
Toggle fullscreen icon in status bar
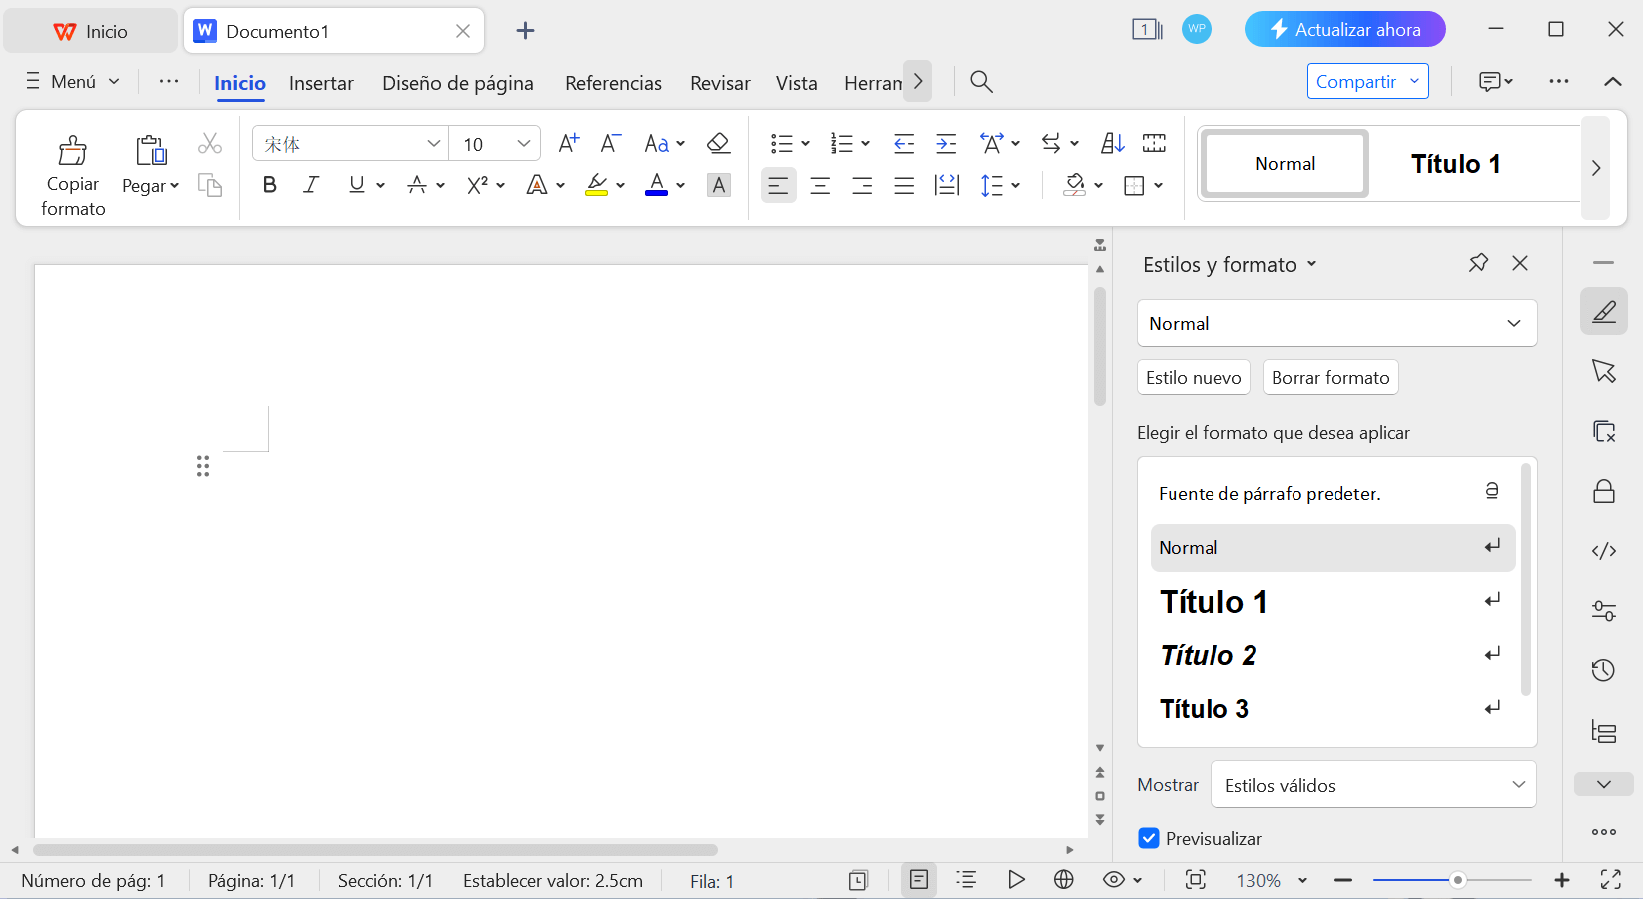[1610, 879]
